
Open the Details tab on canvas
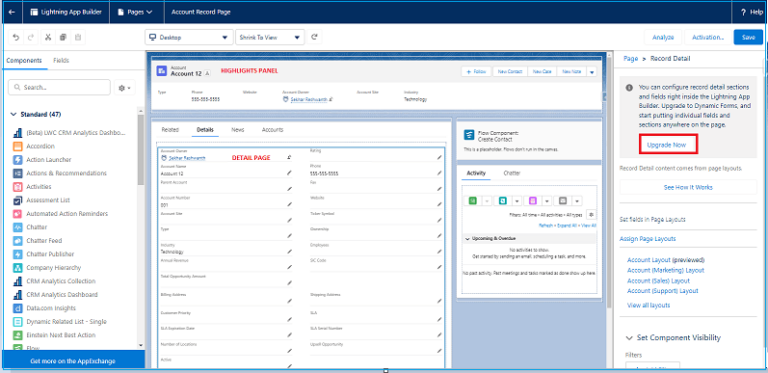[205, 130]
